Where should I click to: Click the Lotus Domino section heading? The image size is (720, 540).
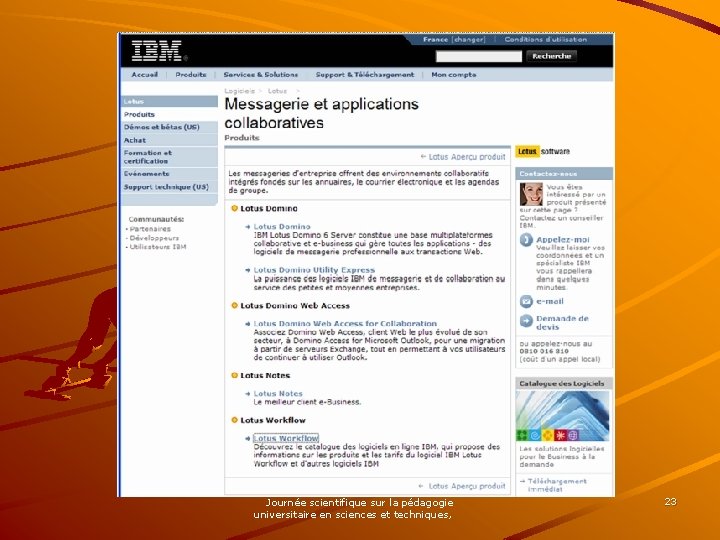(x=269, y=208)
